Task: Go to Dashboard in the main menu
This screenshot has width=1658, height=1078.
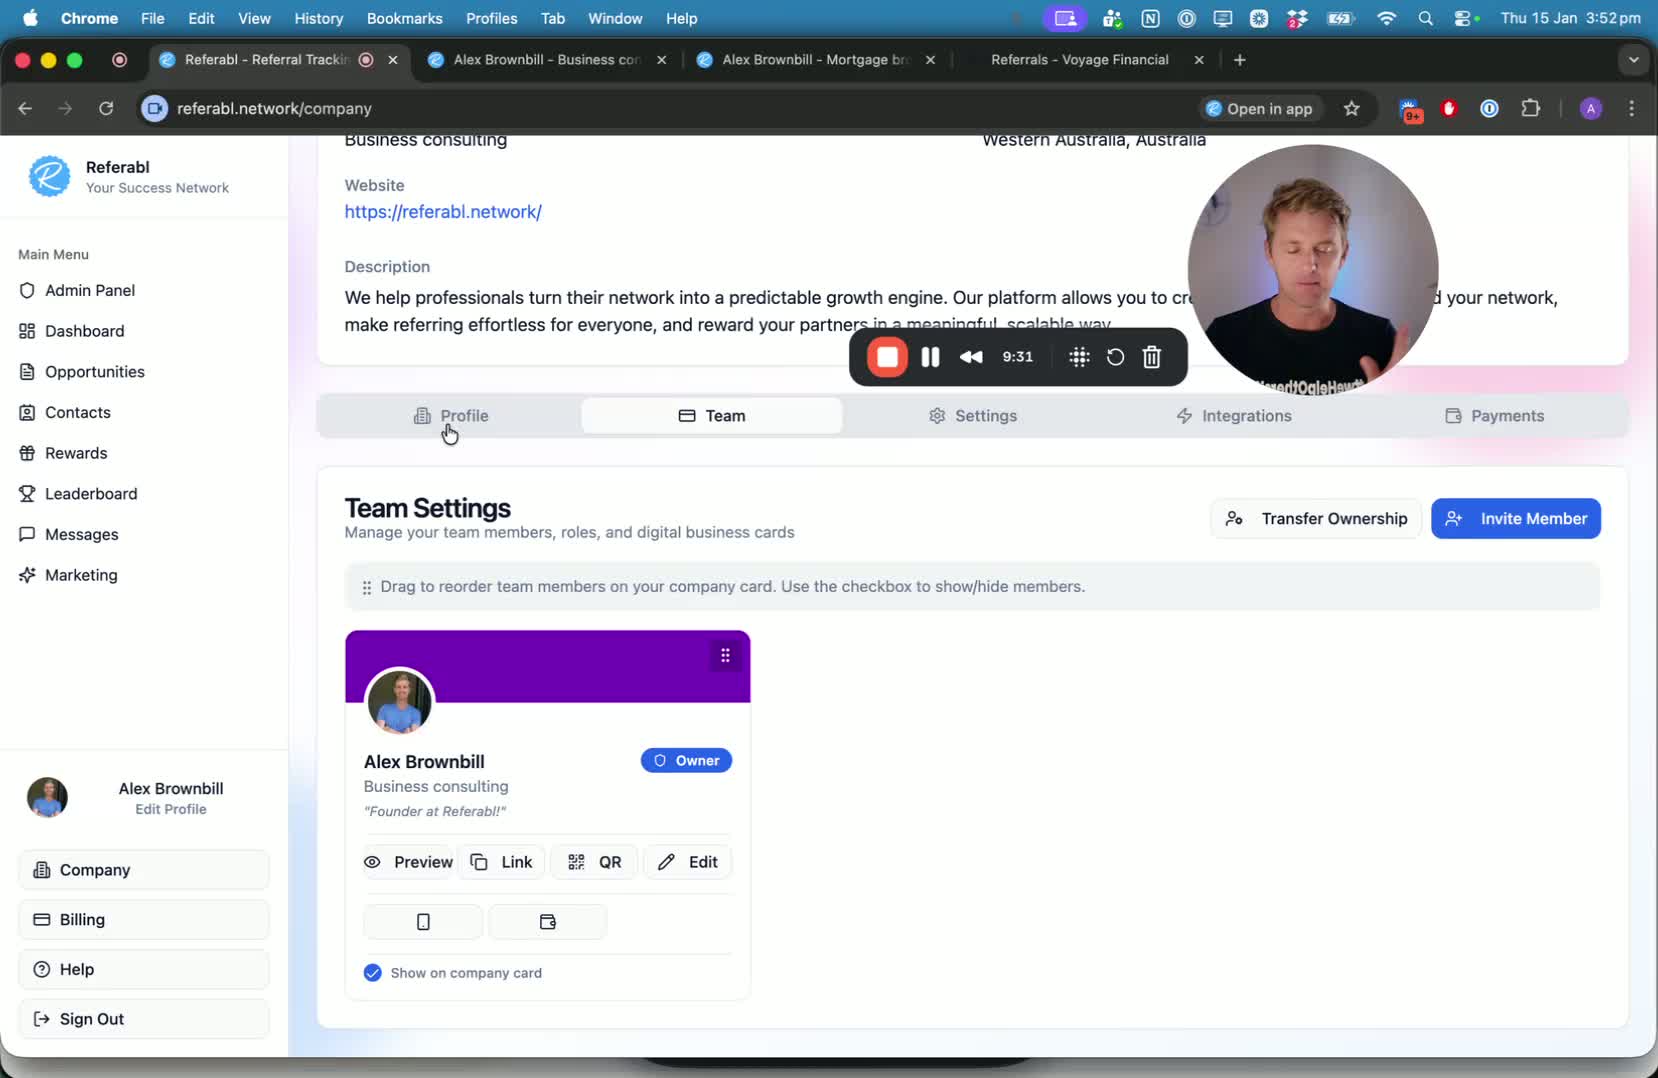Action: pyautogui.click(x=71, y=331)
